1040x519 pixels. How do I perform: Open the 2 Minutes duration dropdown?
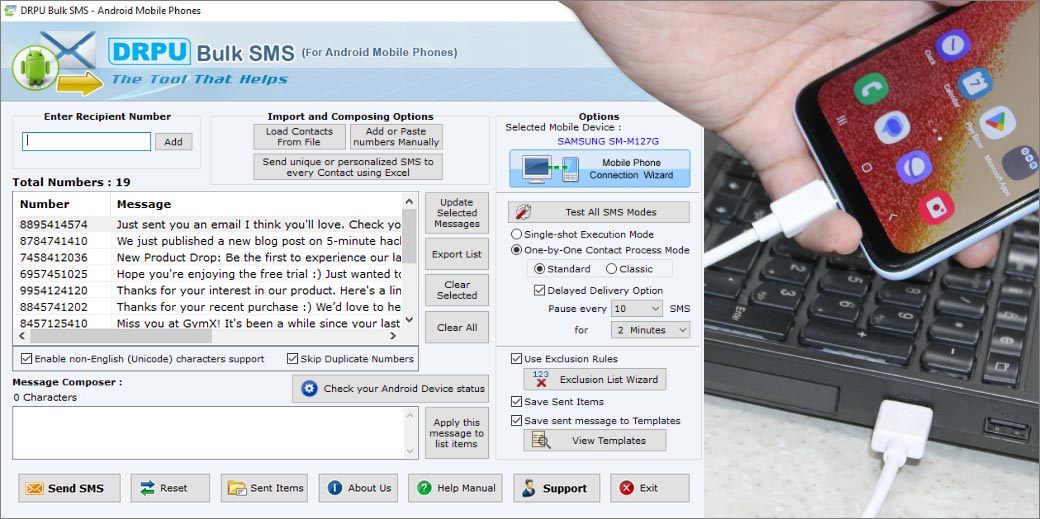pyautogui.click(x=651, y=330)
